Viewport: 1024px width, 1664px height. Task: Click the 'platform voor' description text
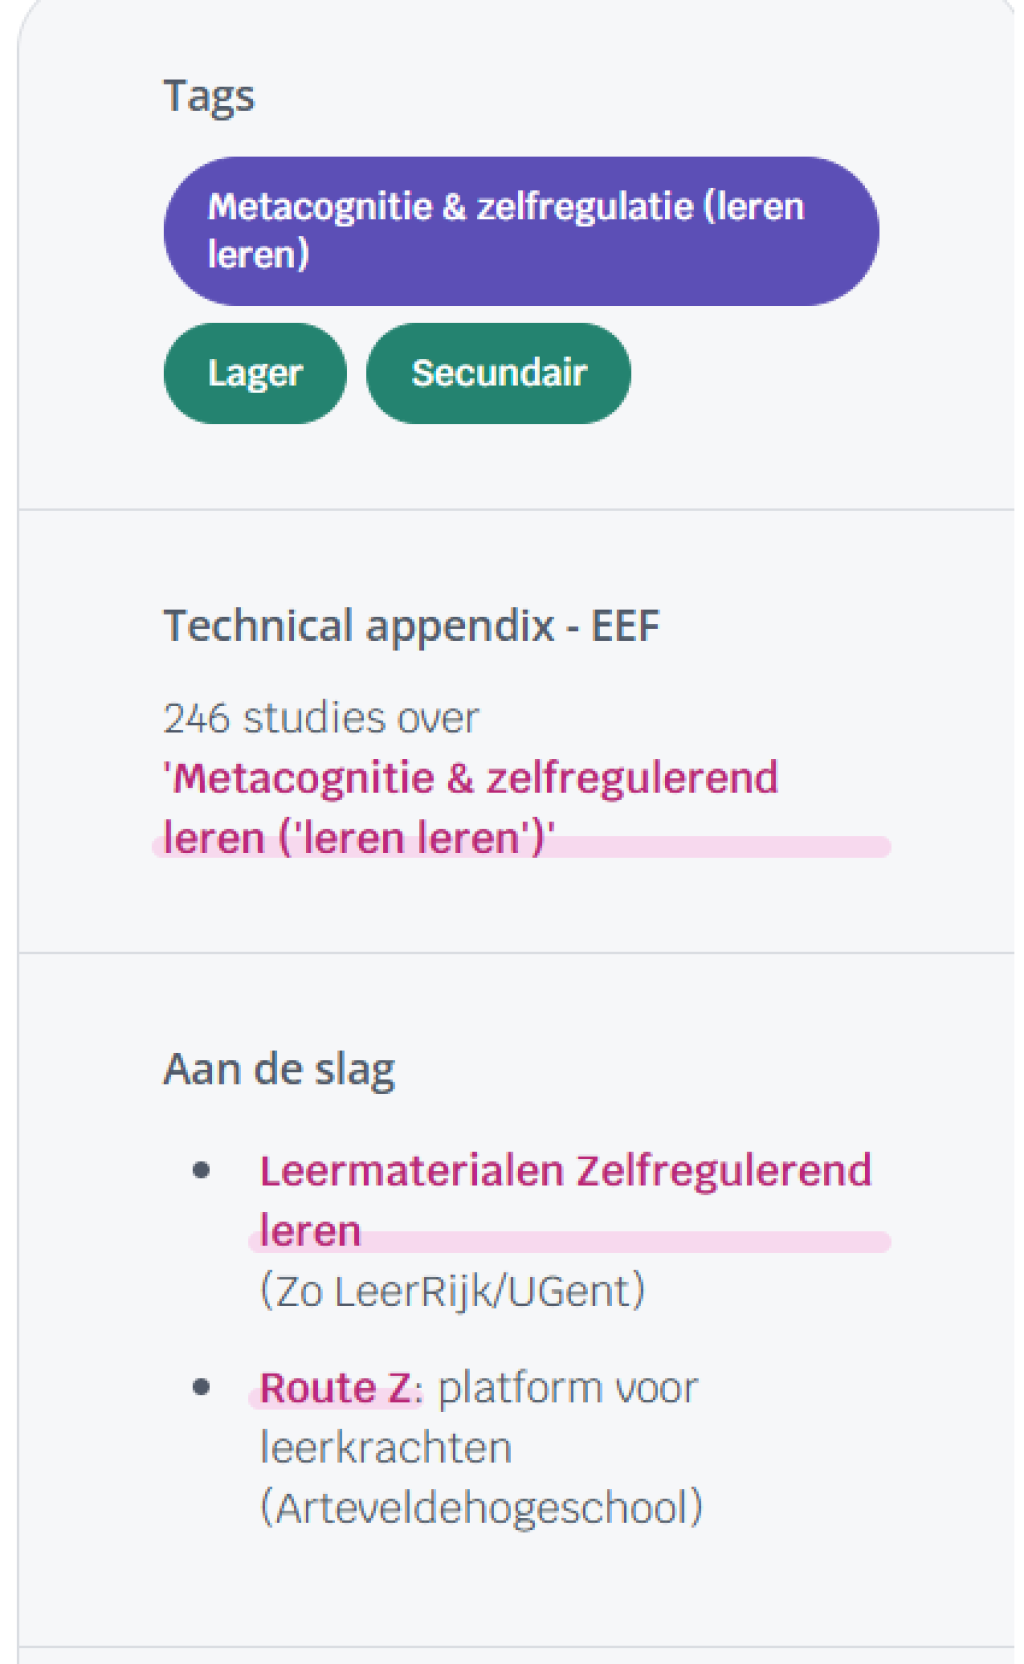coord(568,1388)
